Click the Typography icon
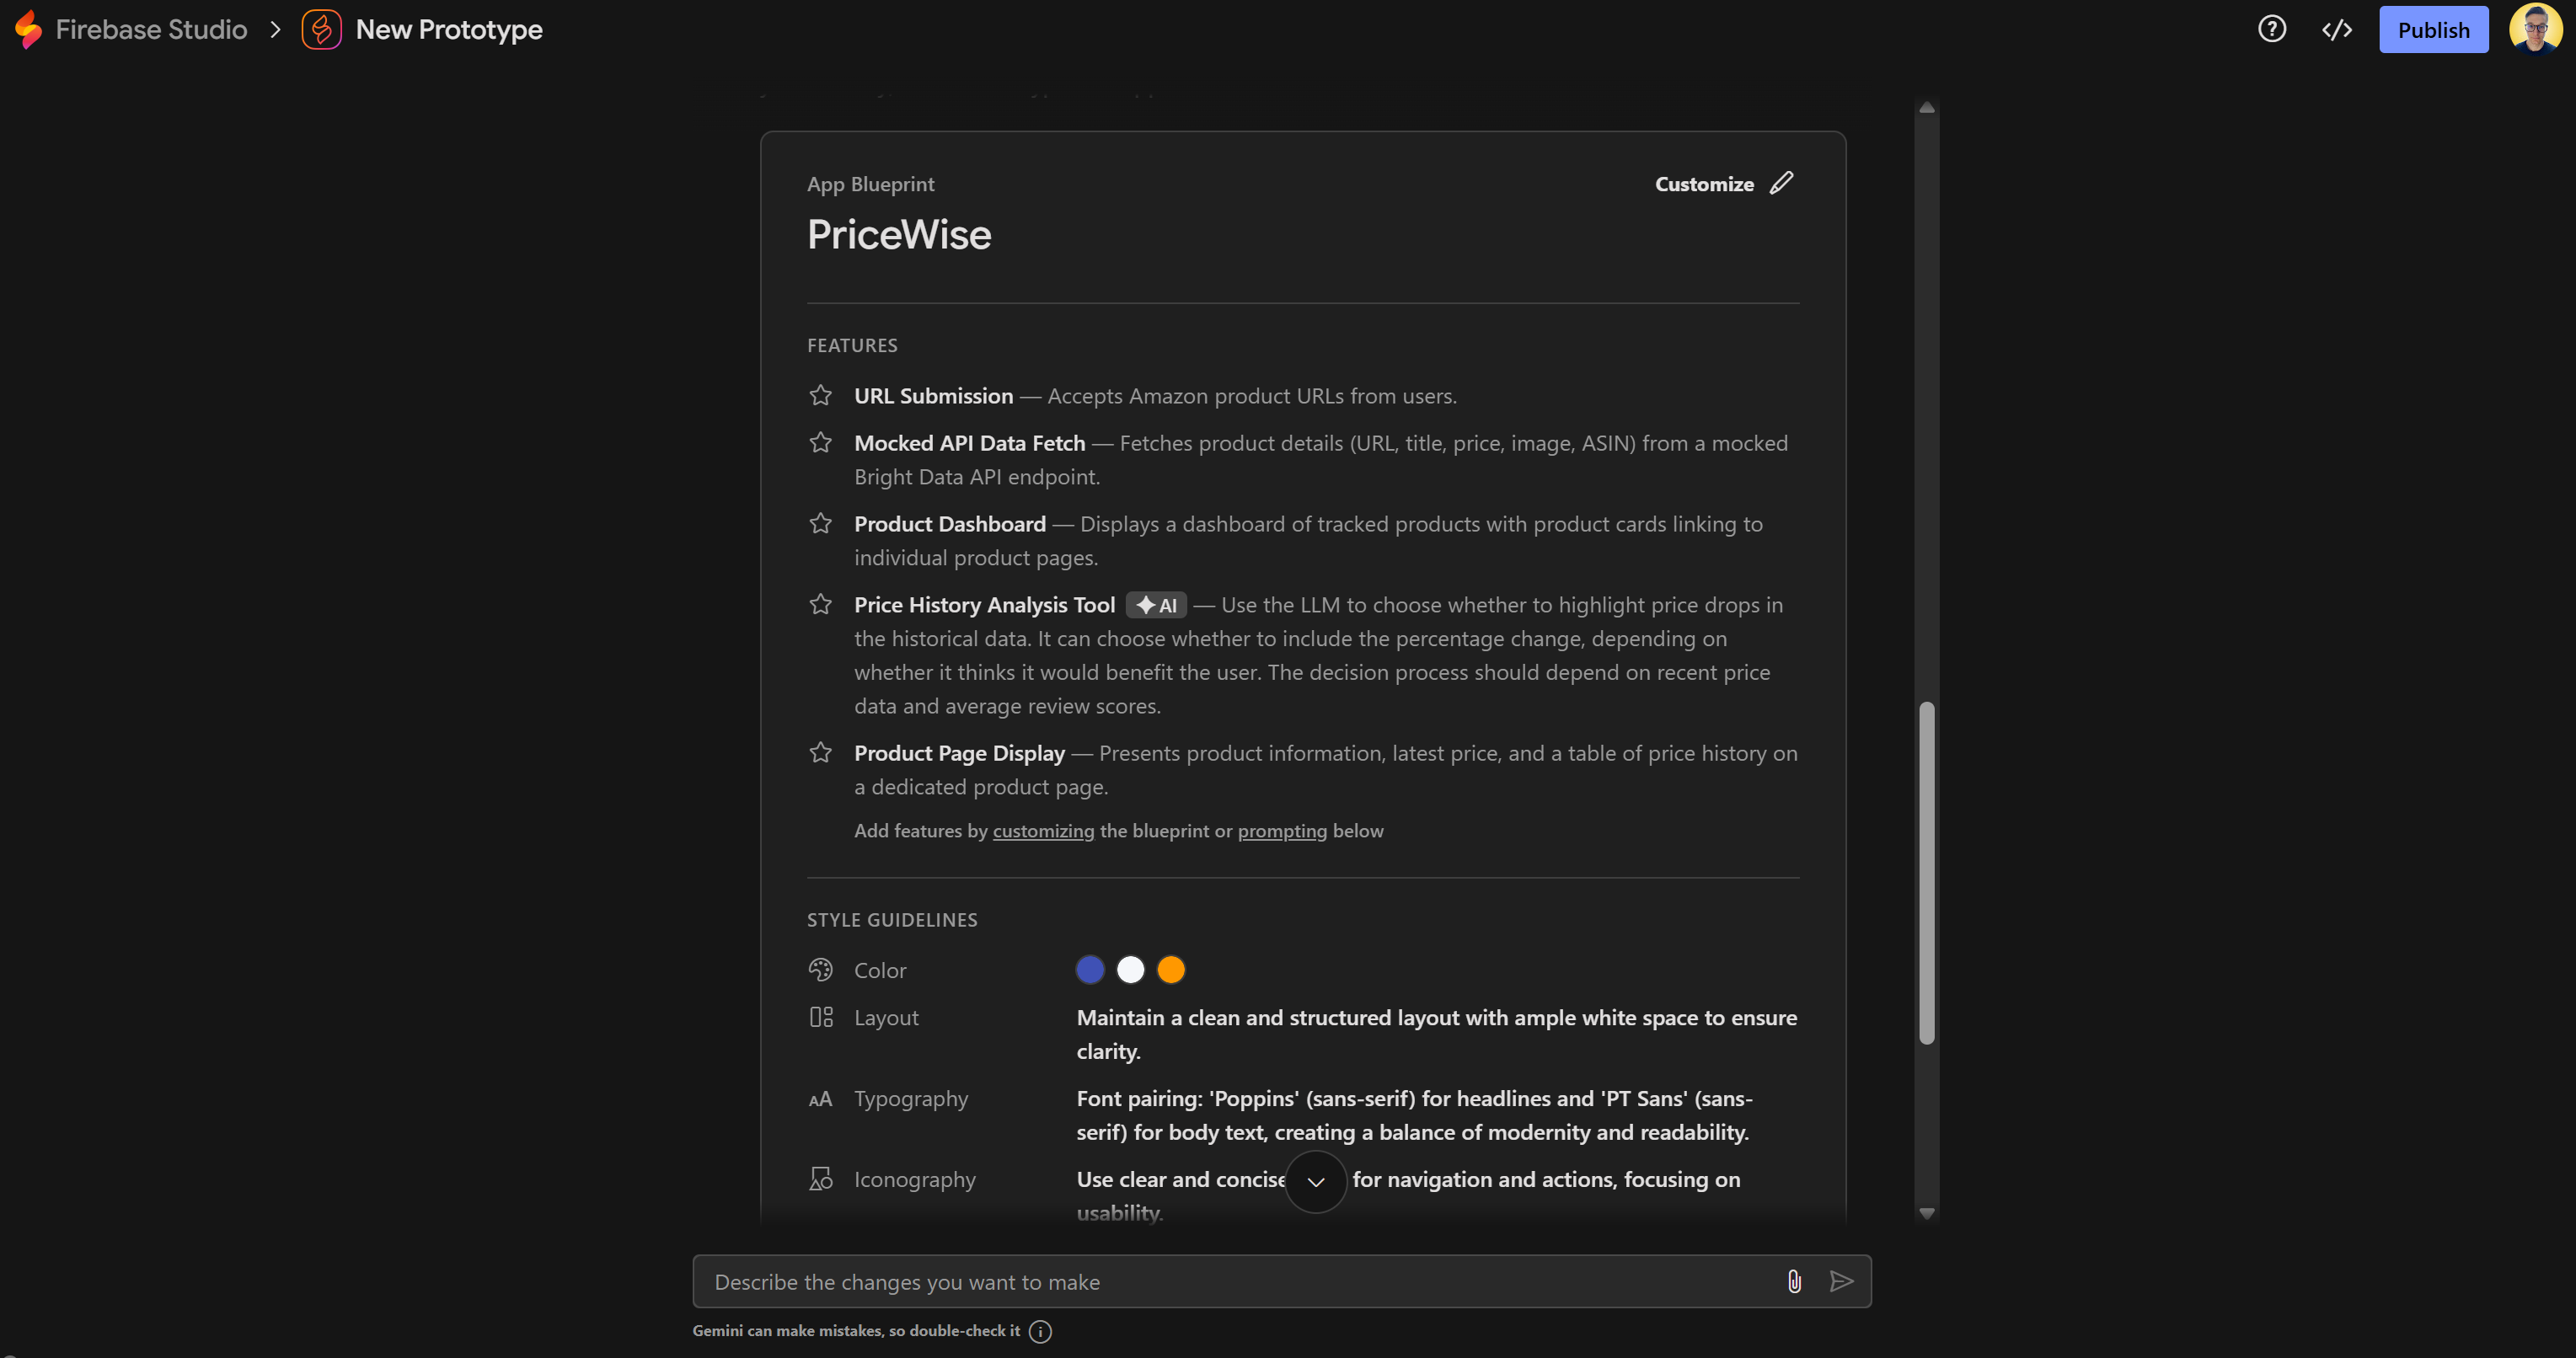The image size is (2576, 1358). [x=820, y=1098]
